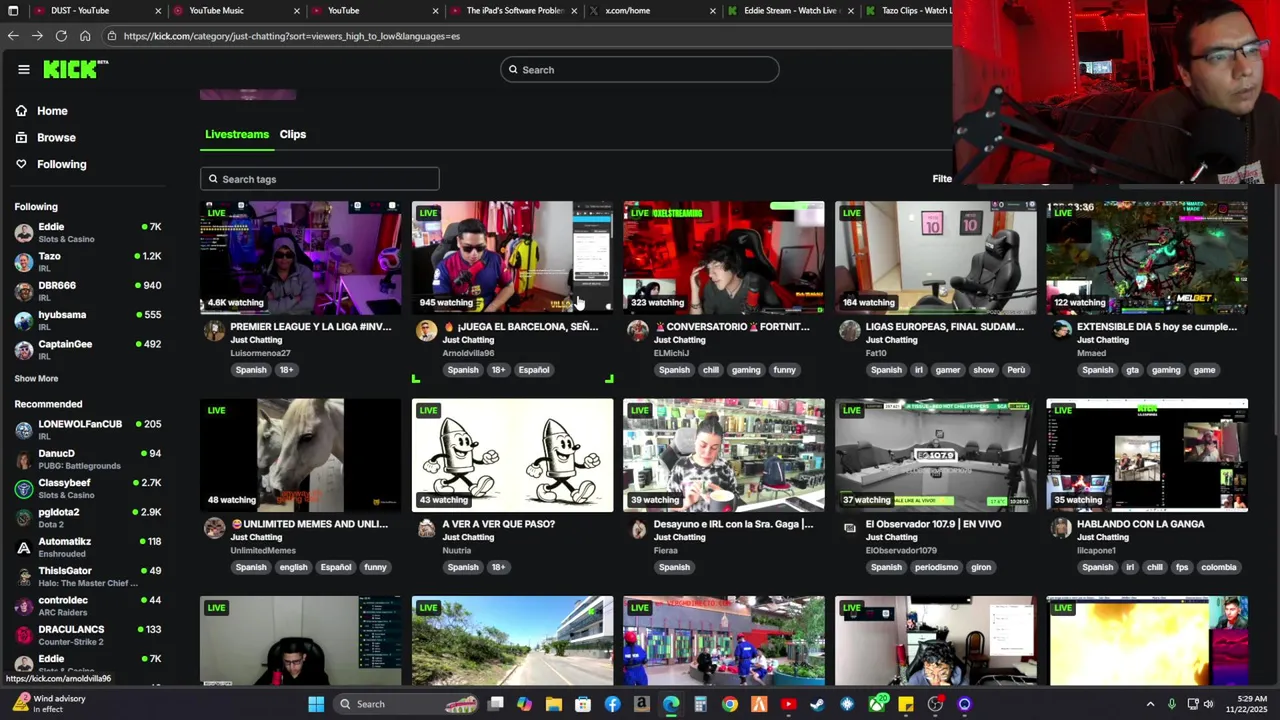Open Home in Kick sidebar
1280x720 pixels.
click(x=52, y=111)
